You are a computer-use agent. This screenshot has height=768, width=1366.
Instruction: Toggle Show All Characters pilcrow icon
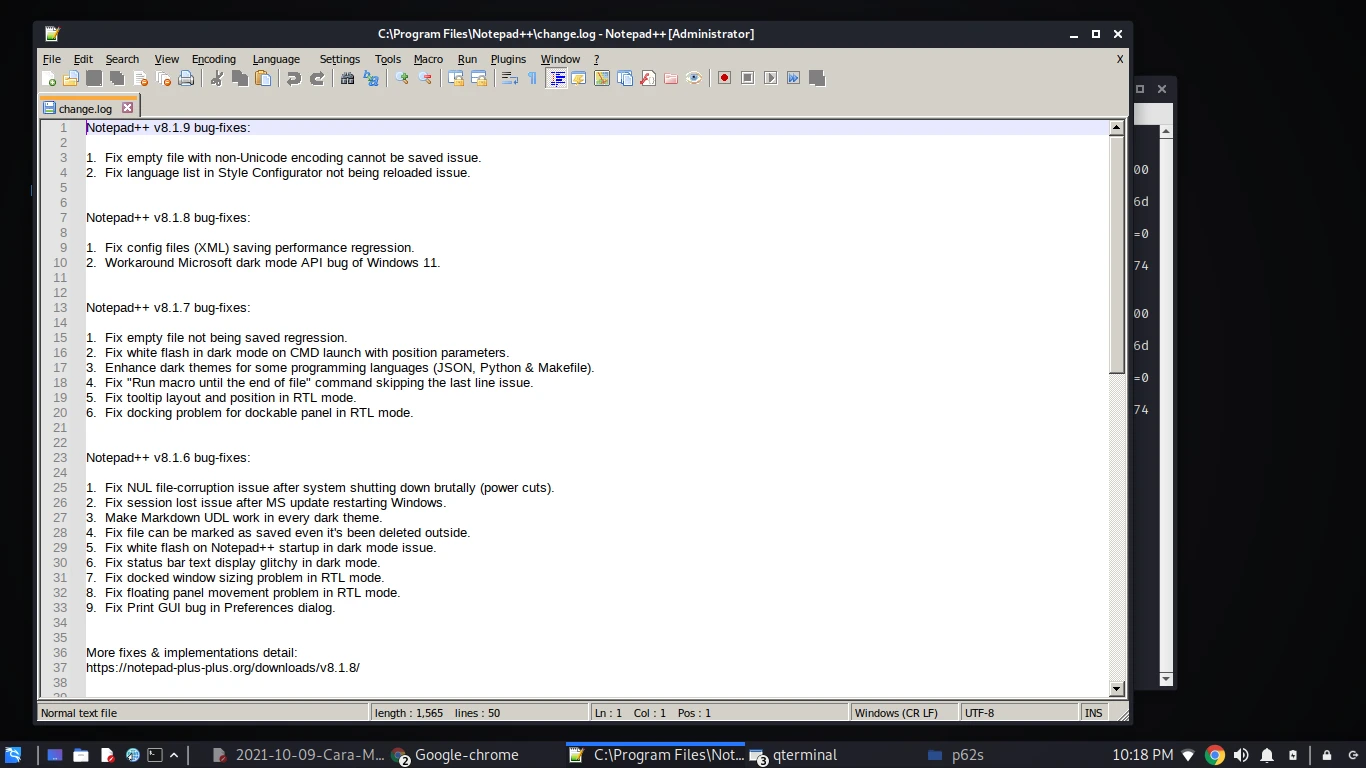pyautogui.click(x=532, y=79)
